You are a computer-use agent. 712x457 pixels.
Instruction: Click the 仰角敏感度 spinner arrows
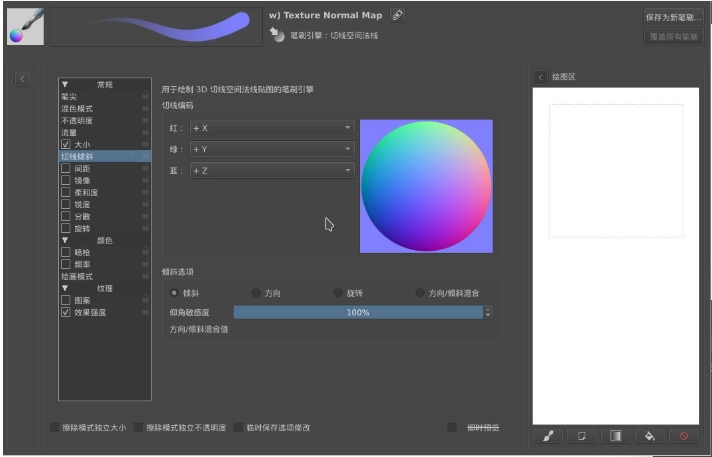(x=488, y=312)
